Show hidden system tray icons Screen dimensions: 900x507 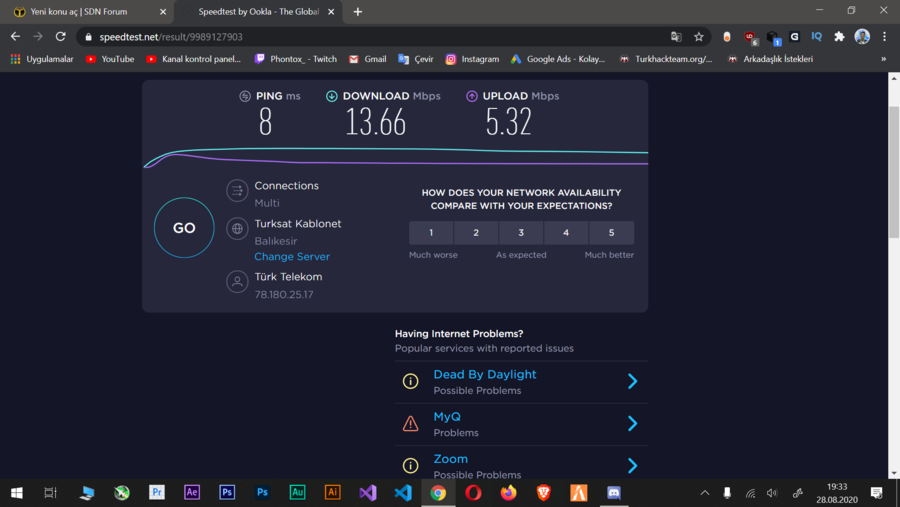(x=705, y=493)
